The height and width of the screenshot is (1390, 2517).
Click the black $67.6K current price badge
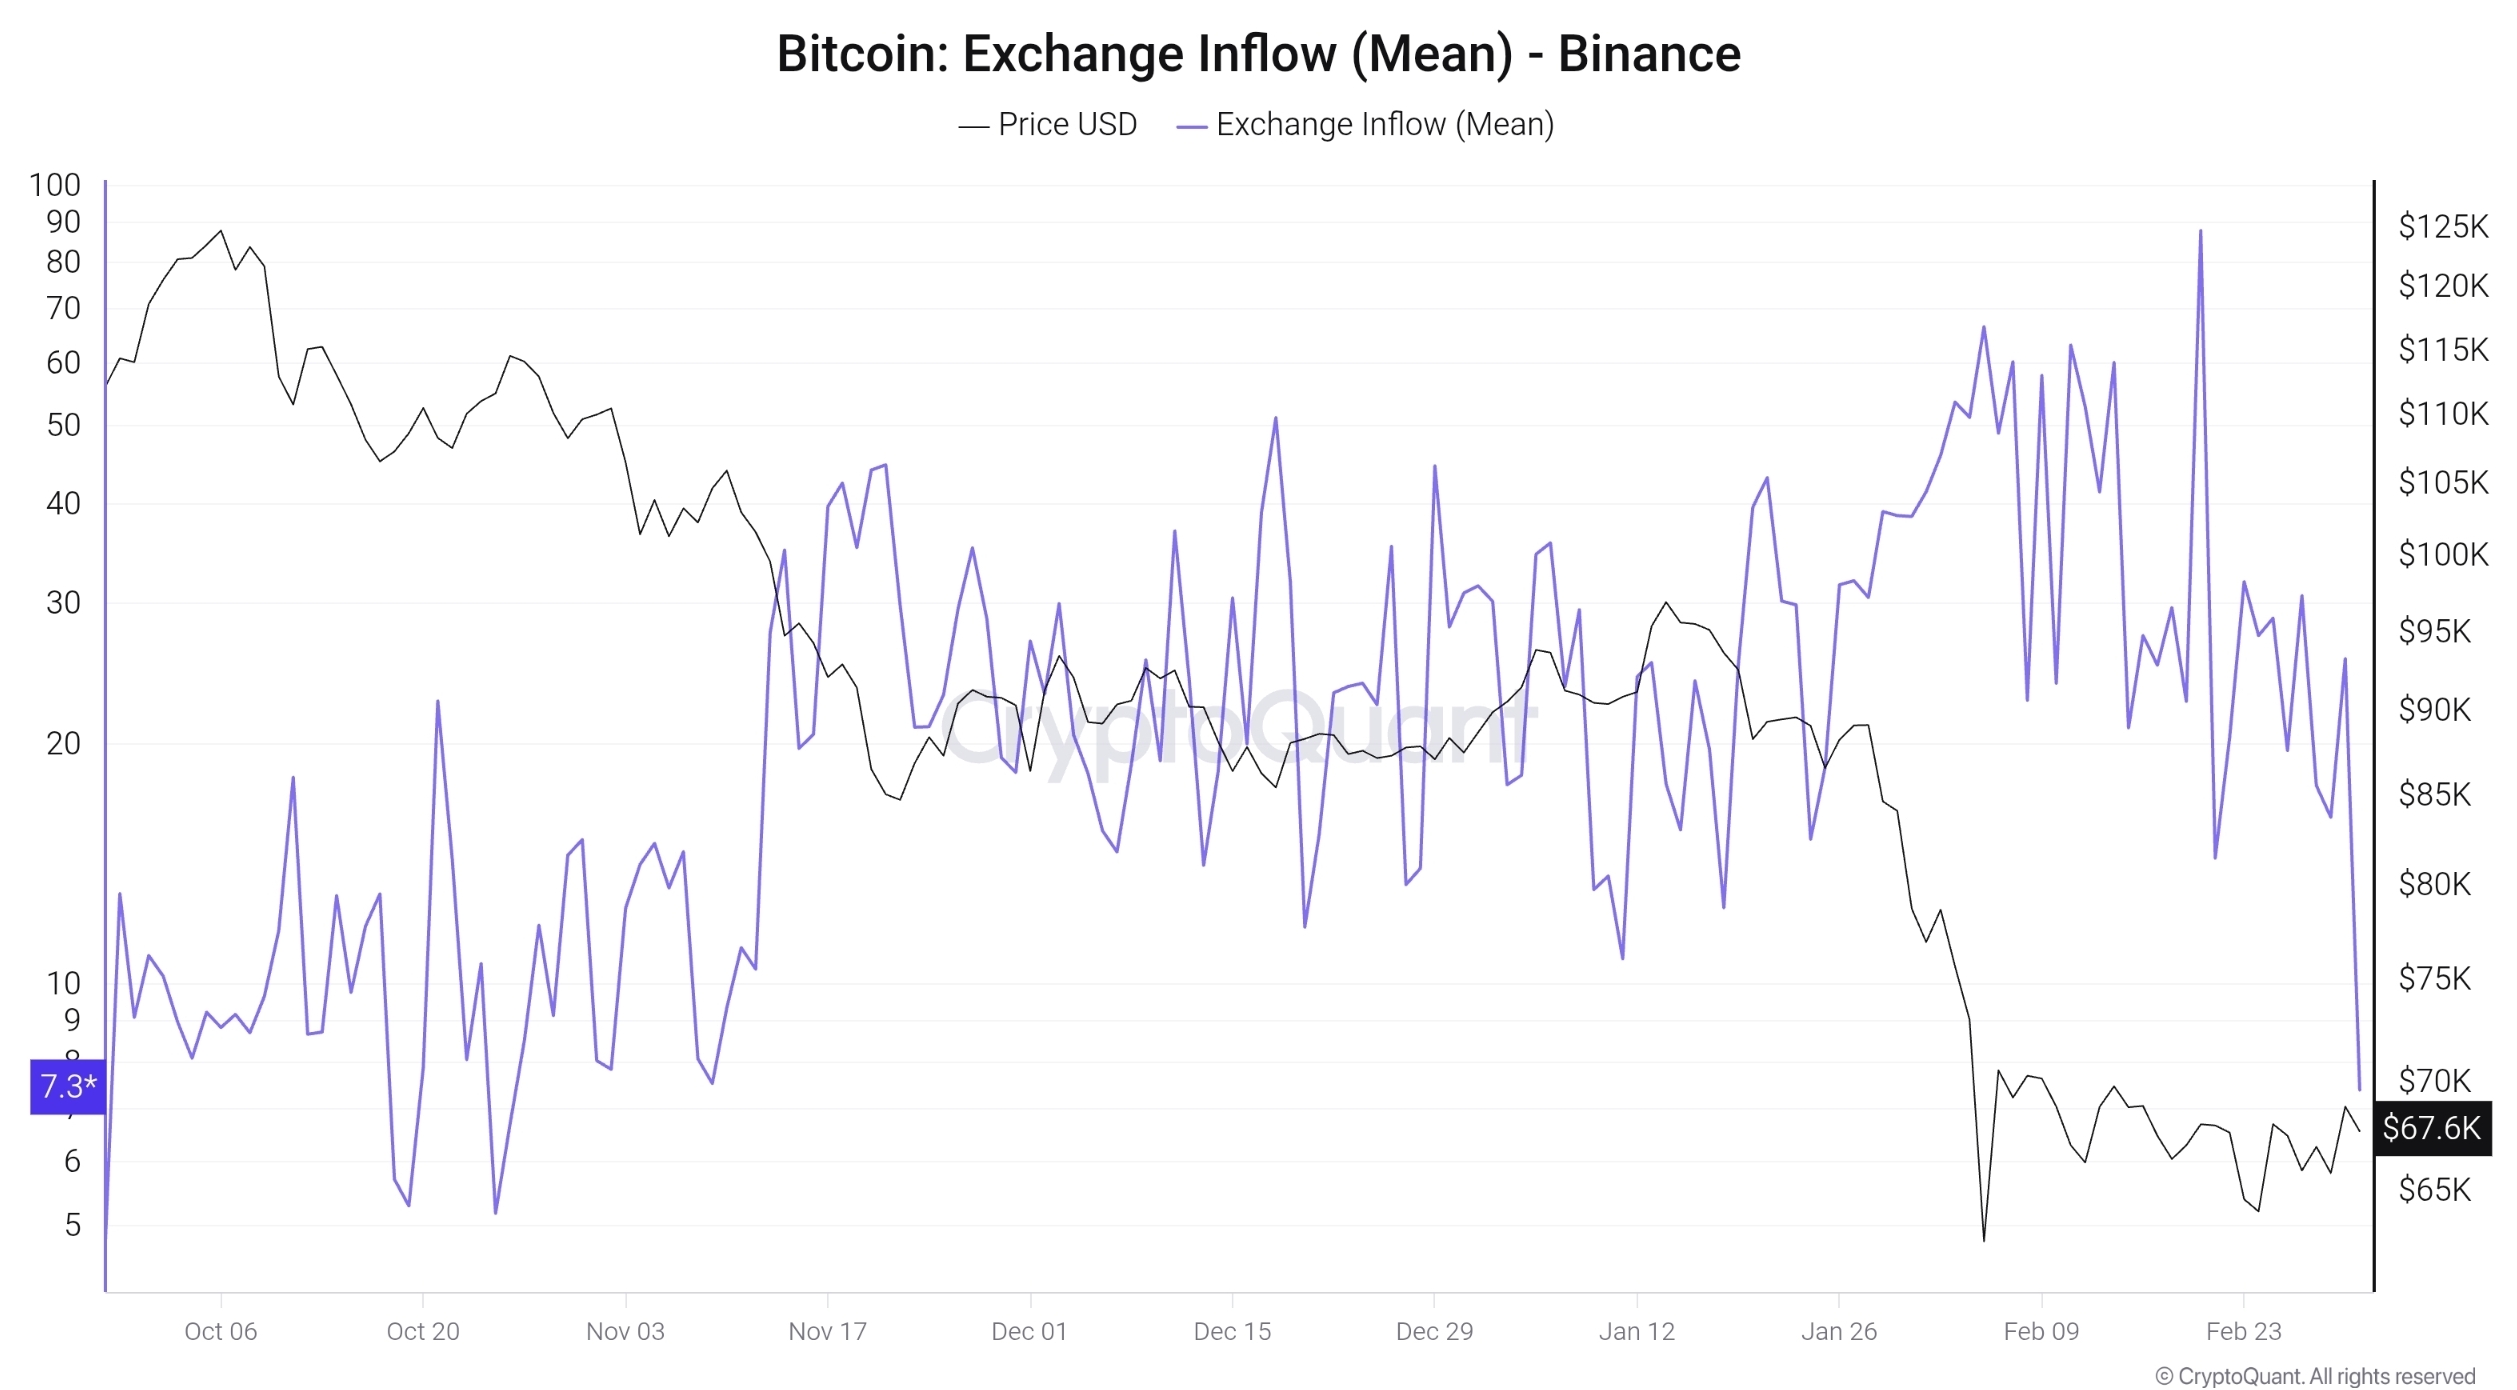pyautogui.click(x=2431, y=1128)
